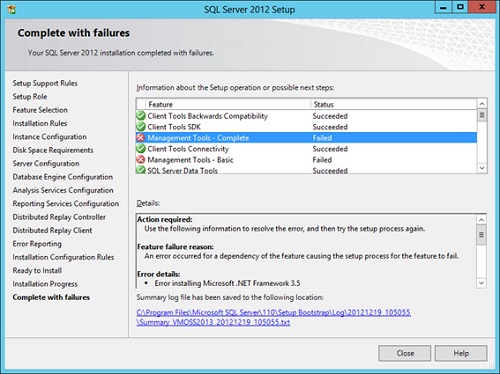This screenshot has width=500, height=374.
Task: Click Setup Support Rules step
Action: pos(45,83)
